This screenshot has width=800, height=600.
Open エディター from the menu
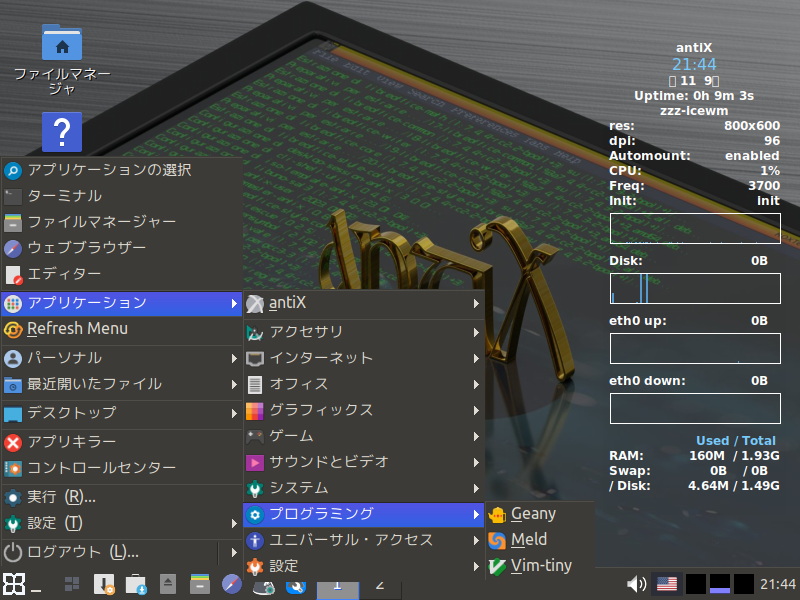coord(121,274)
